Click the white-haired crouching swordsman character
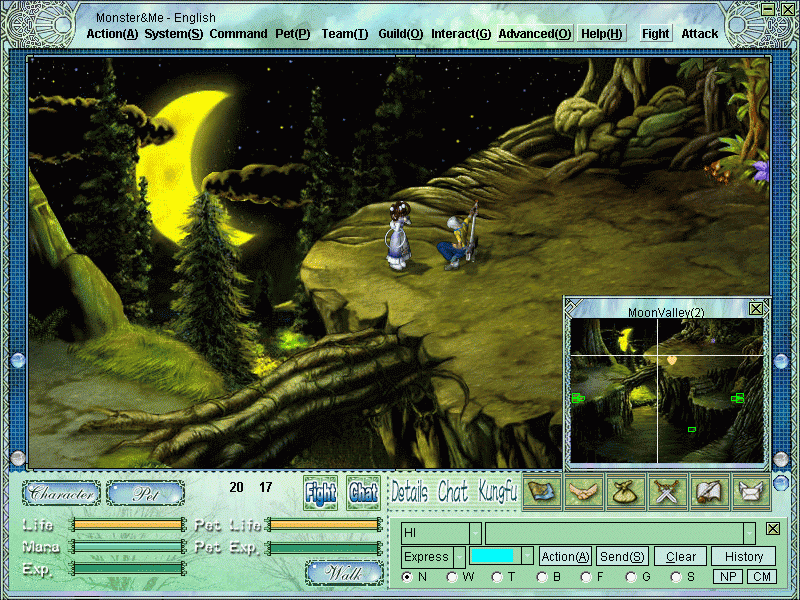The image size is (800, 600). pos(459,236)
